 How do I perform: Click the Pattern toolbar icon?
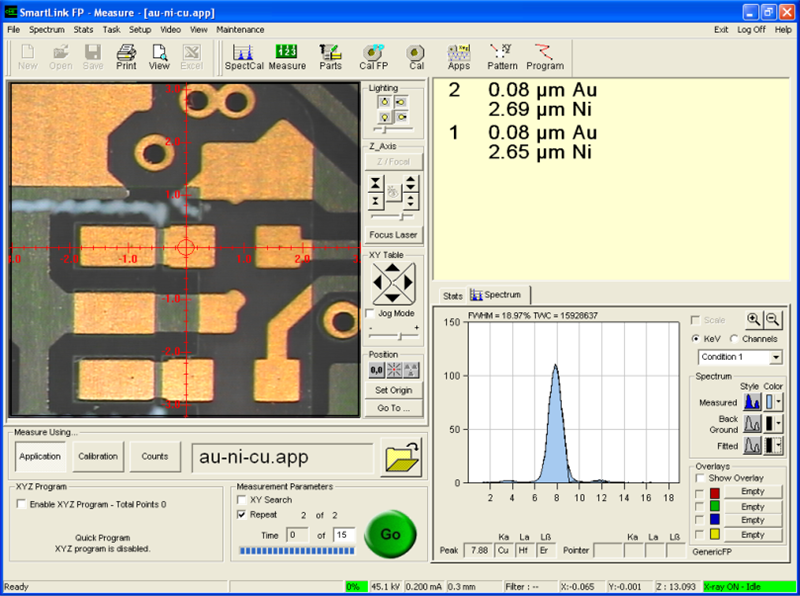pos(502,56)
